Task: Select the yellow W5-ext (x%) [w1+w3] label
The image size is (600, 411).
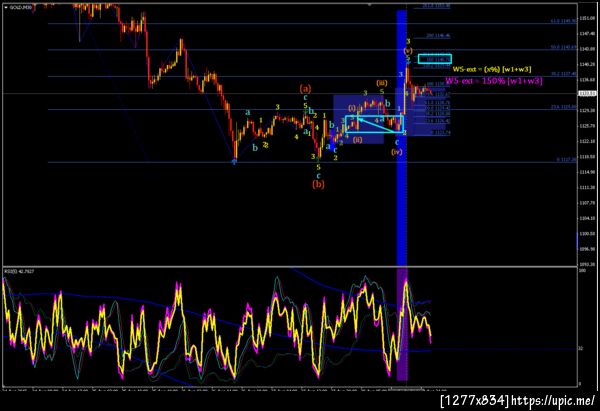Action: coord(492,69)
